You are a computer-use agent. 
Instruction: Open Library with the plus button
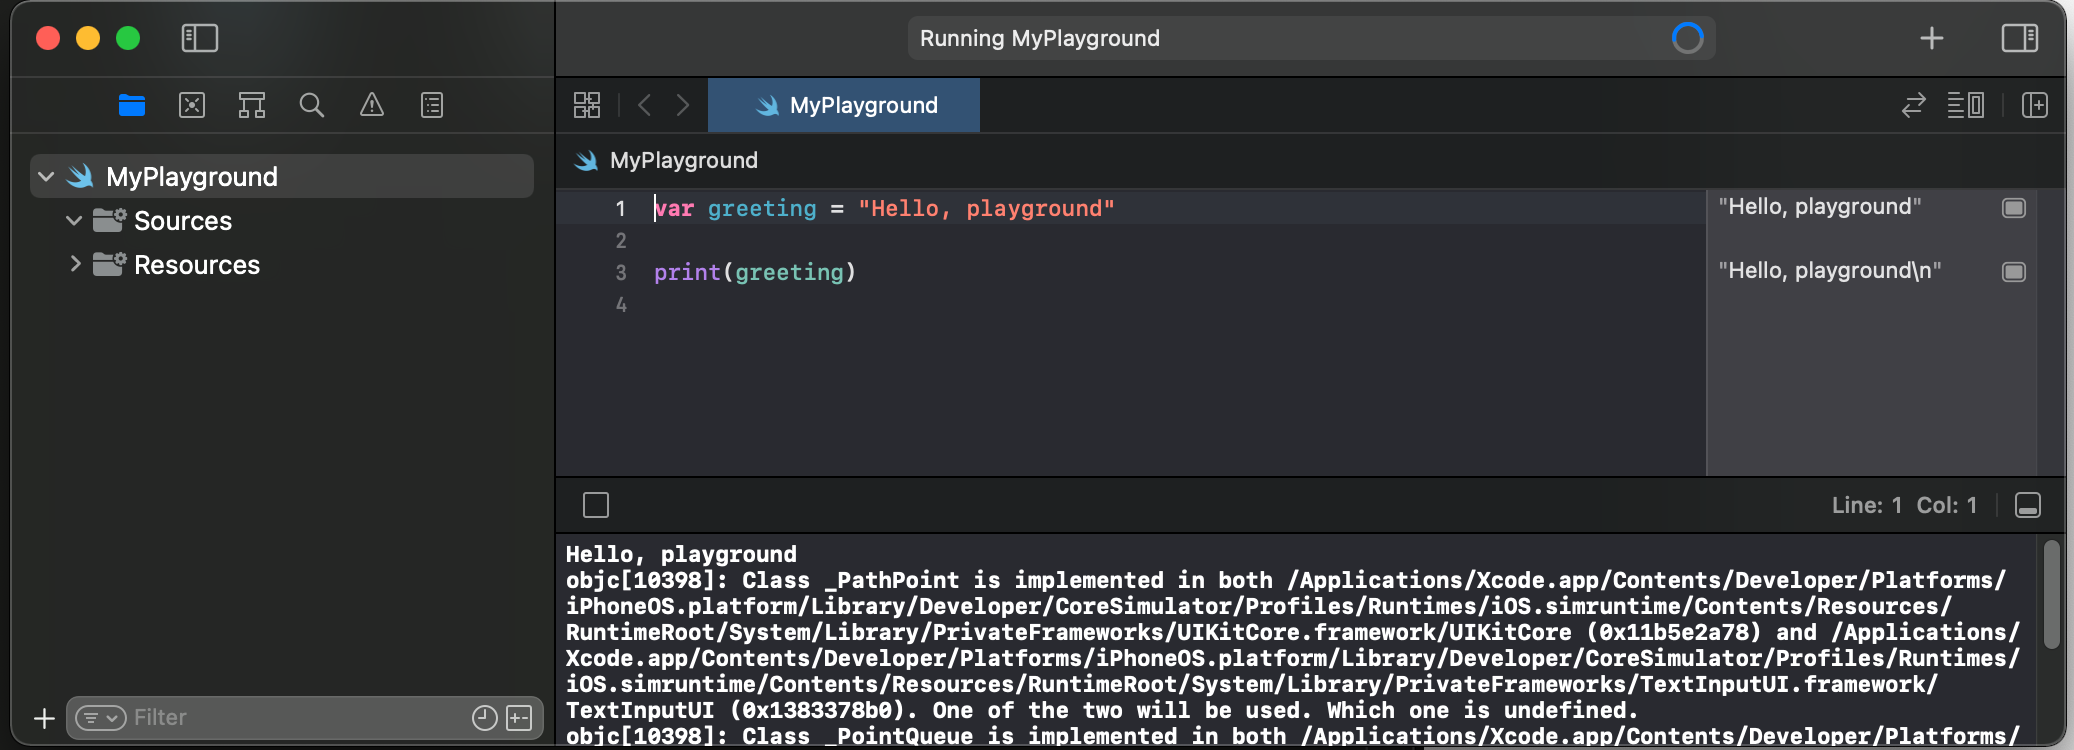tap(1932, 38)
